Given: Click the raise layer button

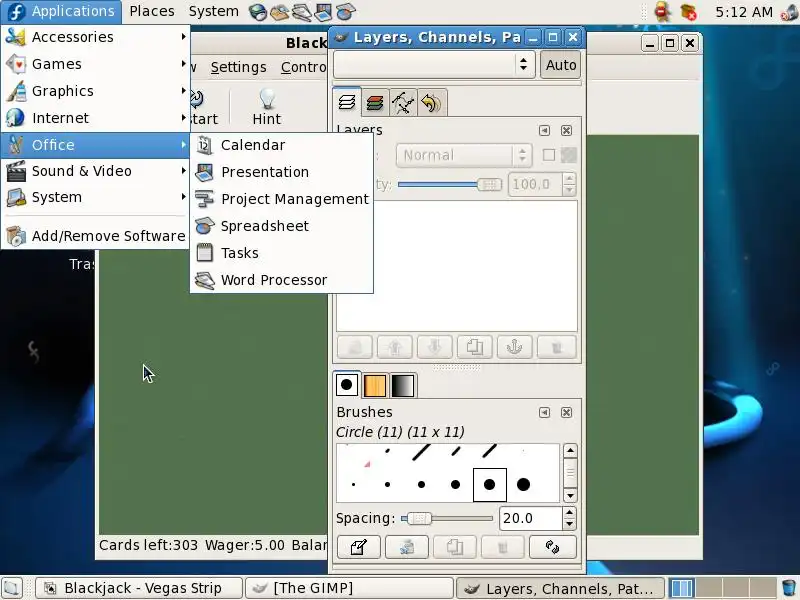Looking at the screenshot, I should coord(395,347).
